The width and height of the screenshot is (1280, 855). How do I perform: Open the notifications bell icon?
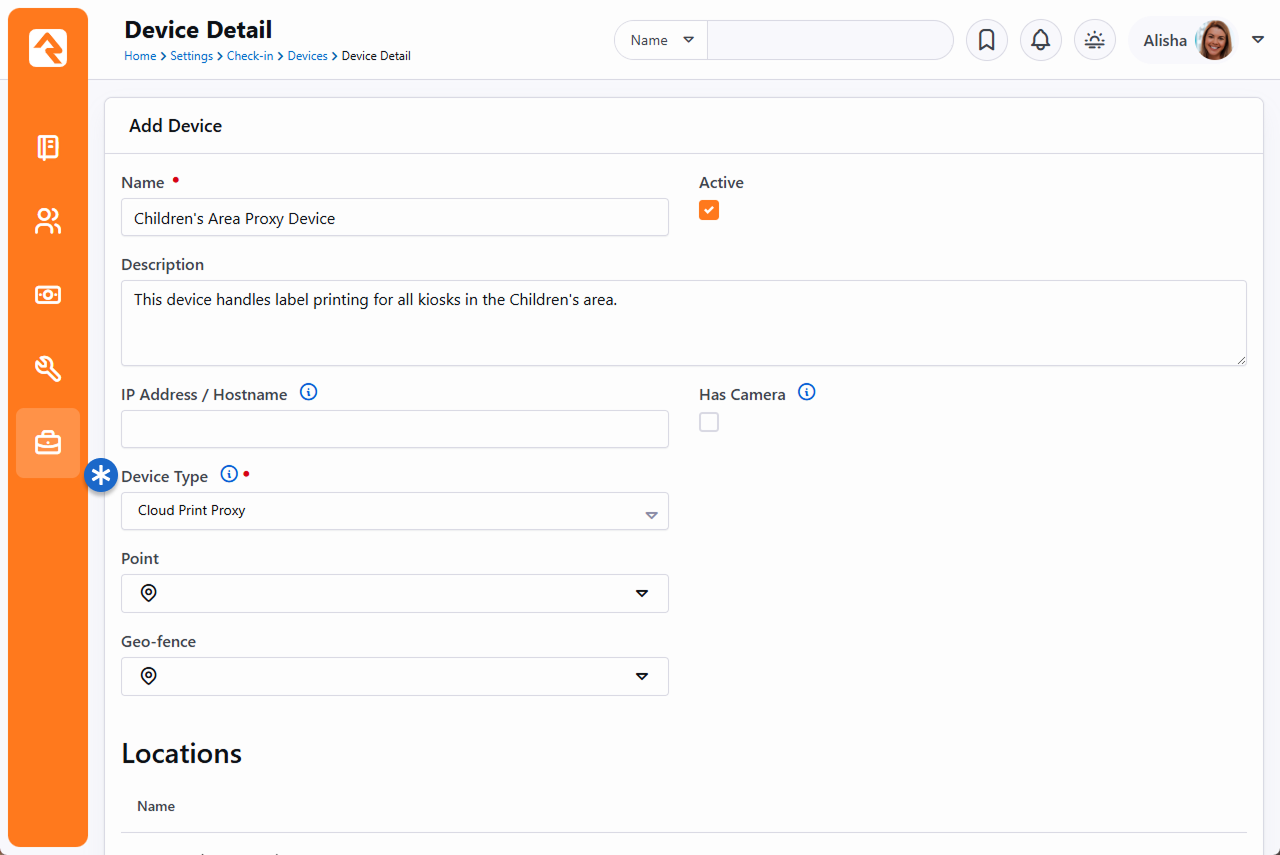tap(1040, 40)
